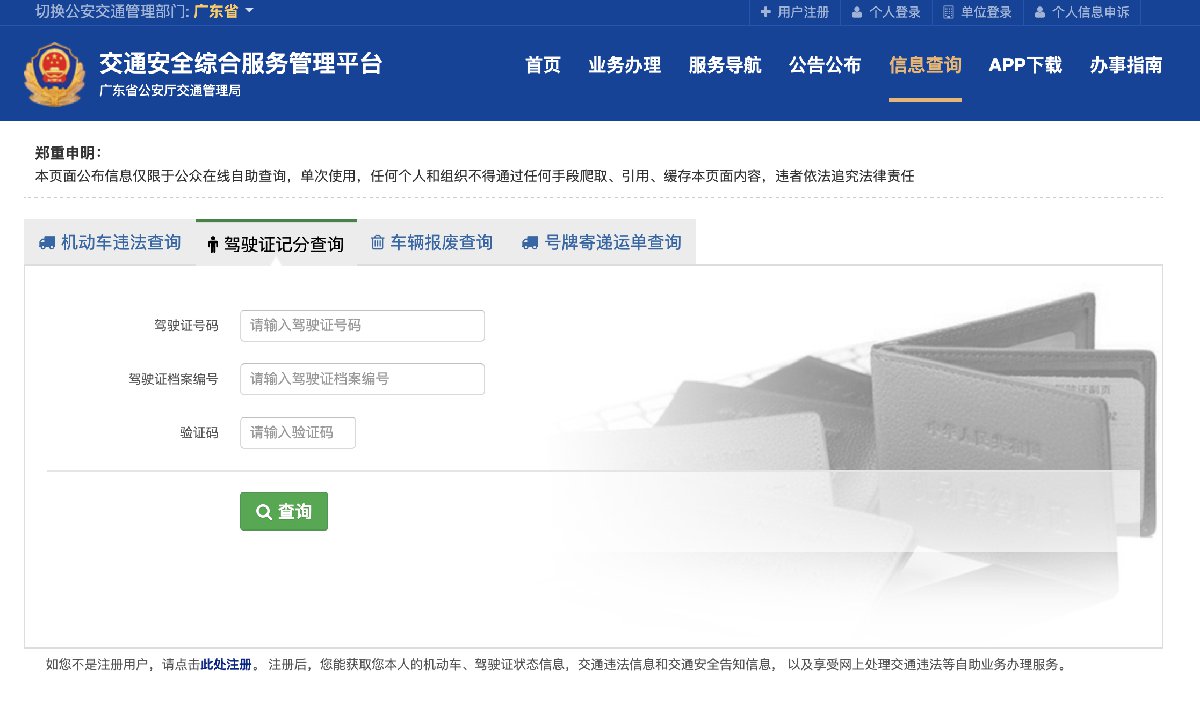Select 信息查询 in the navigation bar
This screenshot has width=1200, height=707.
[925, 65]
